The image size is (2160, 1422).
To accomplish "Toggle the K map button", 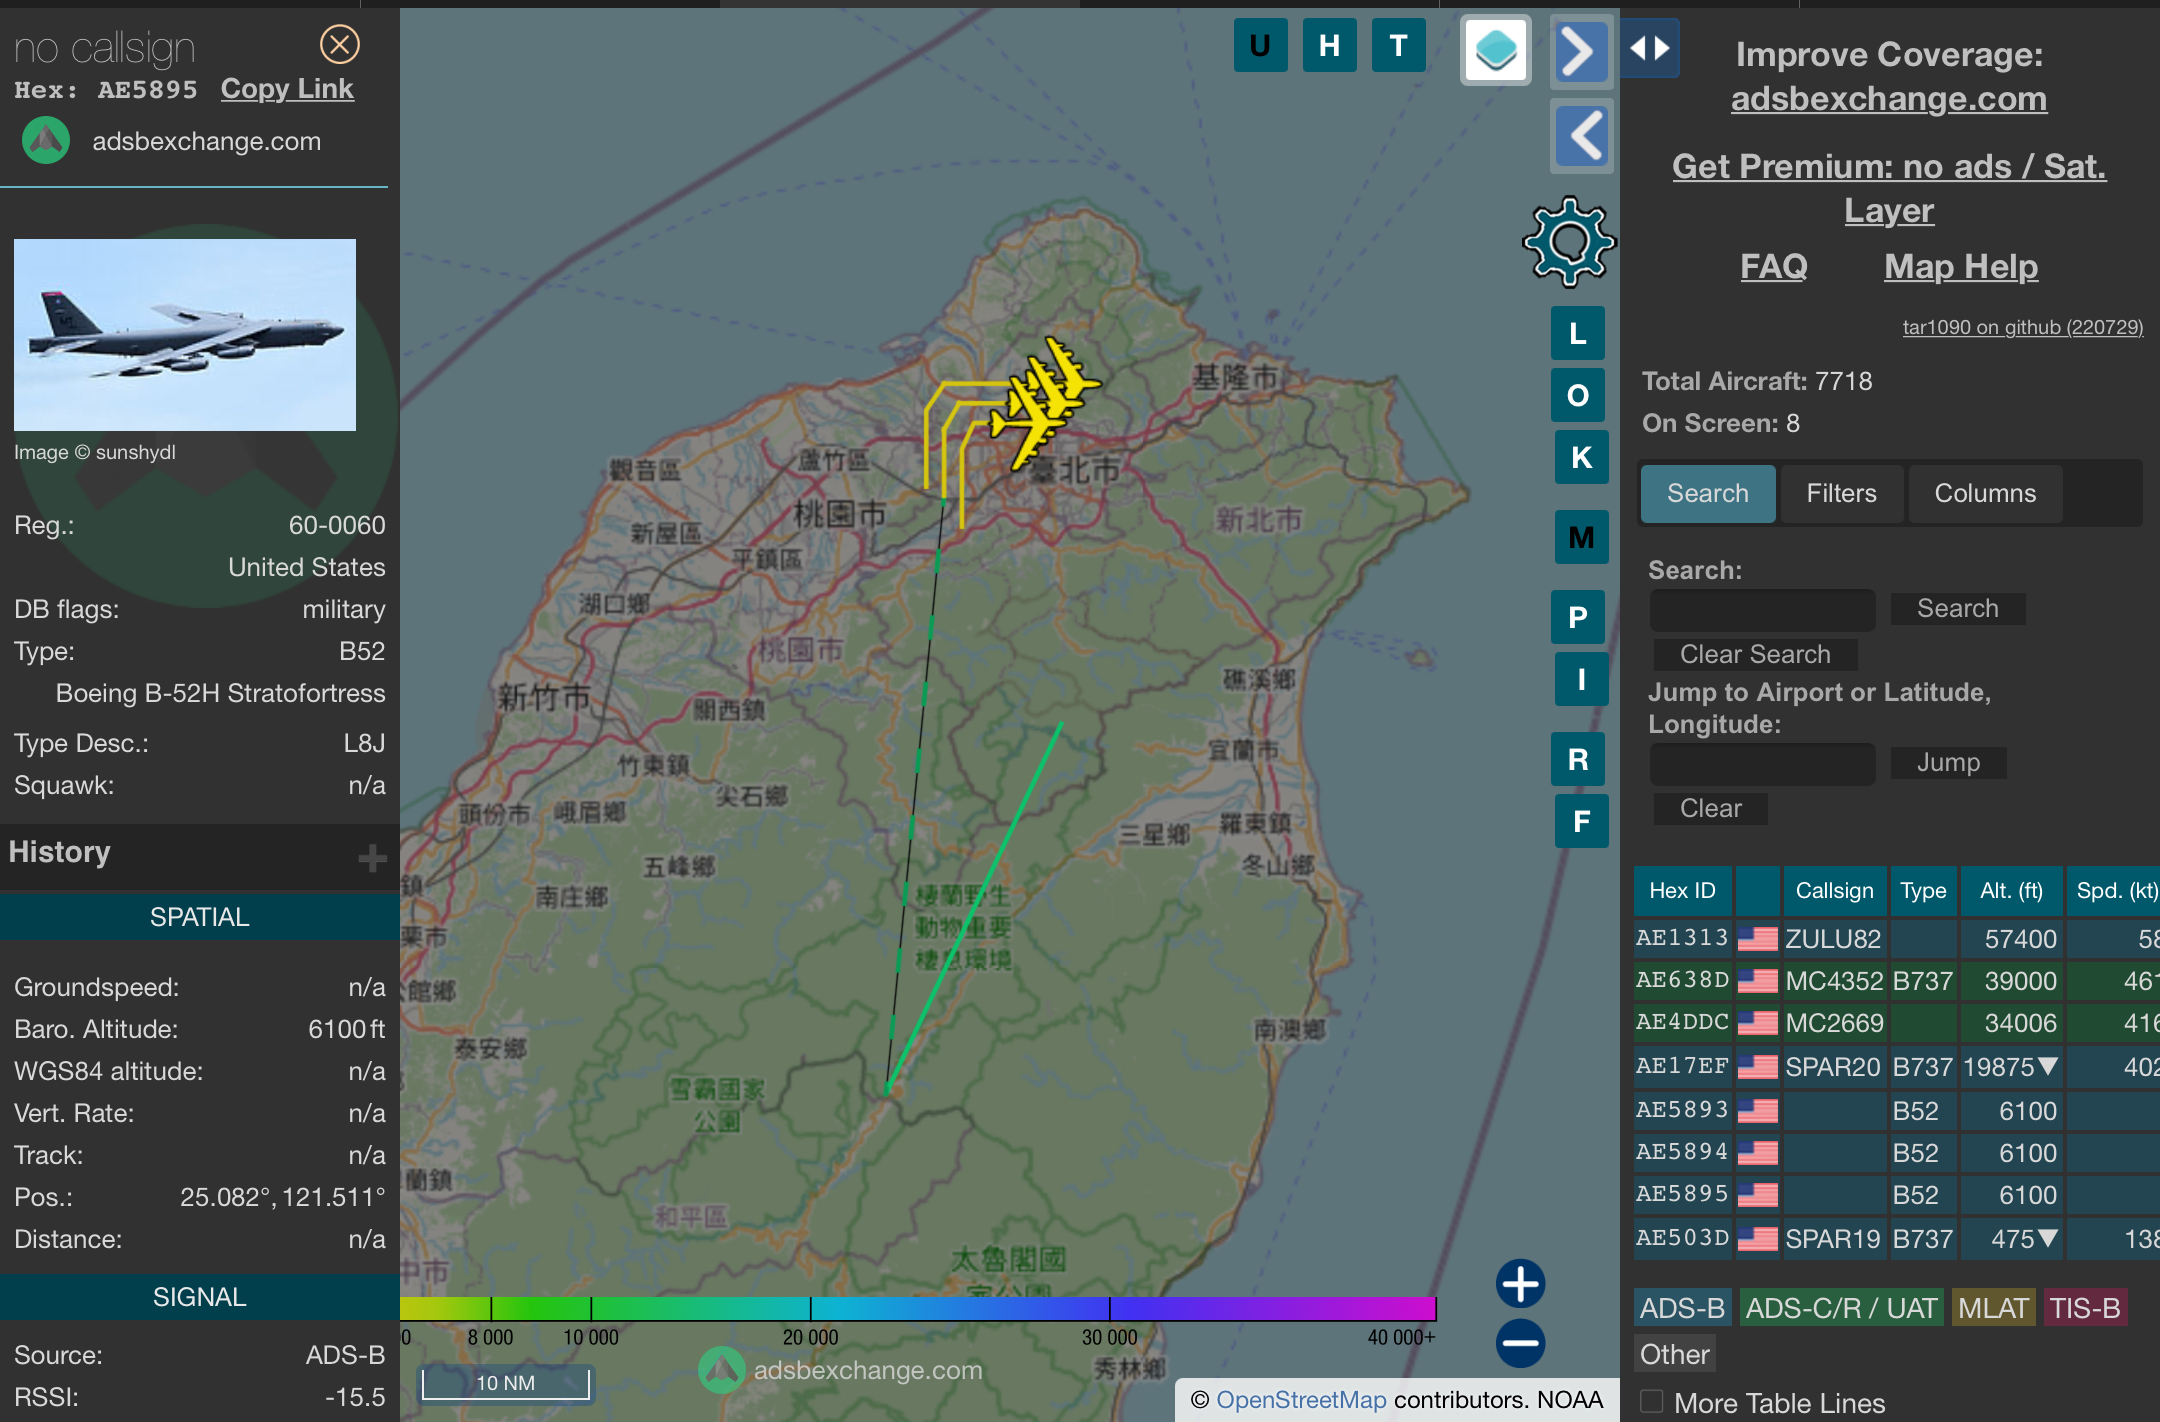I will (x=1581, y=457).
